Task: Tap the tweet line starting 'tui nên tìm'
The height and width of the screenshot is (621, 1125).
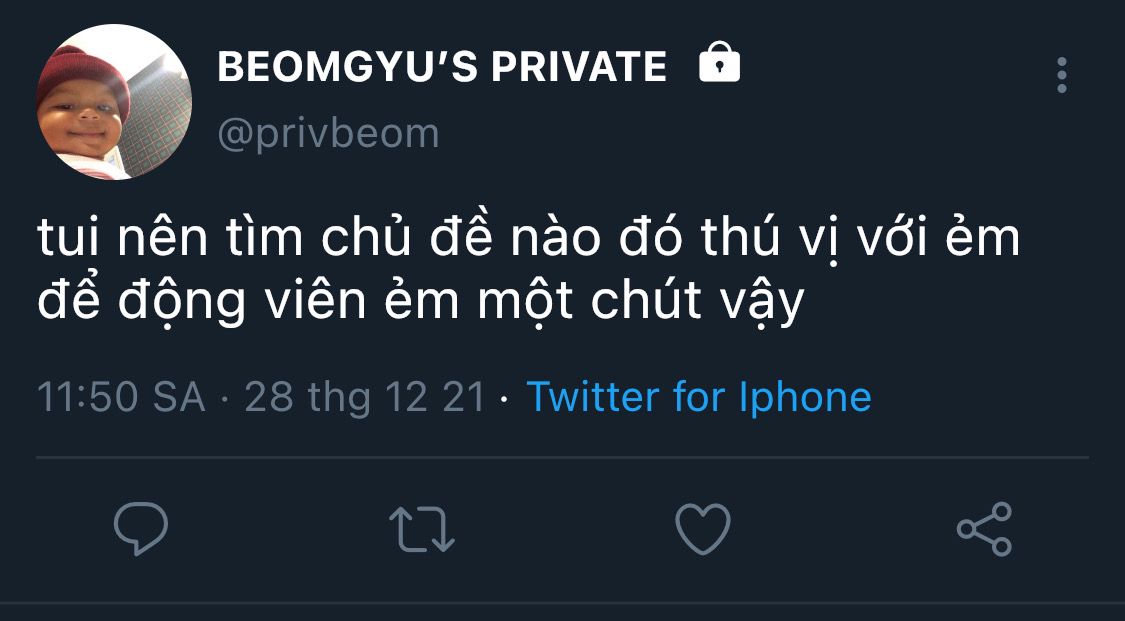Action: tap(528, 237)
